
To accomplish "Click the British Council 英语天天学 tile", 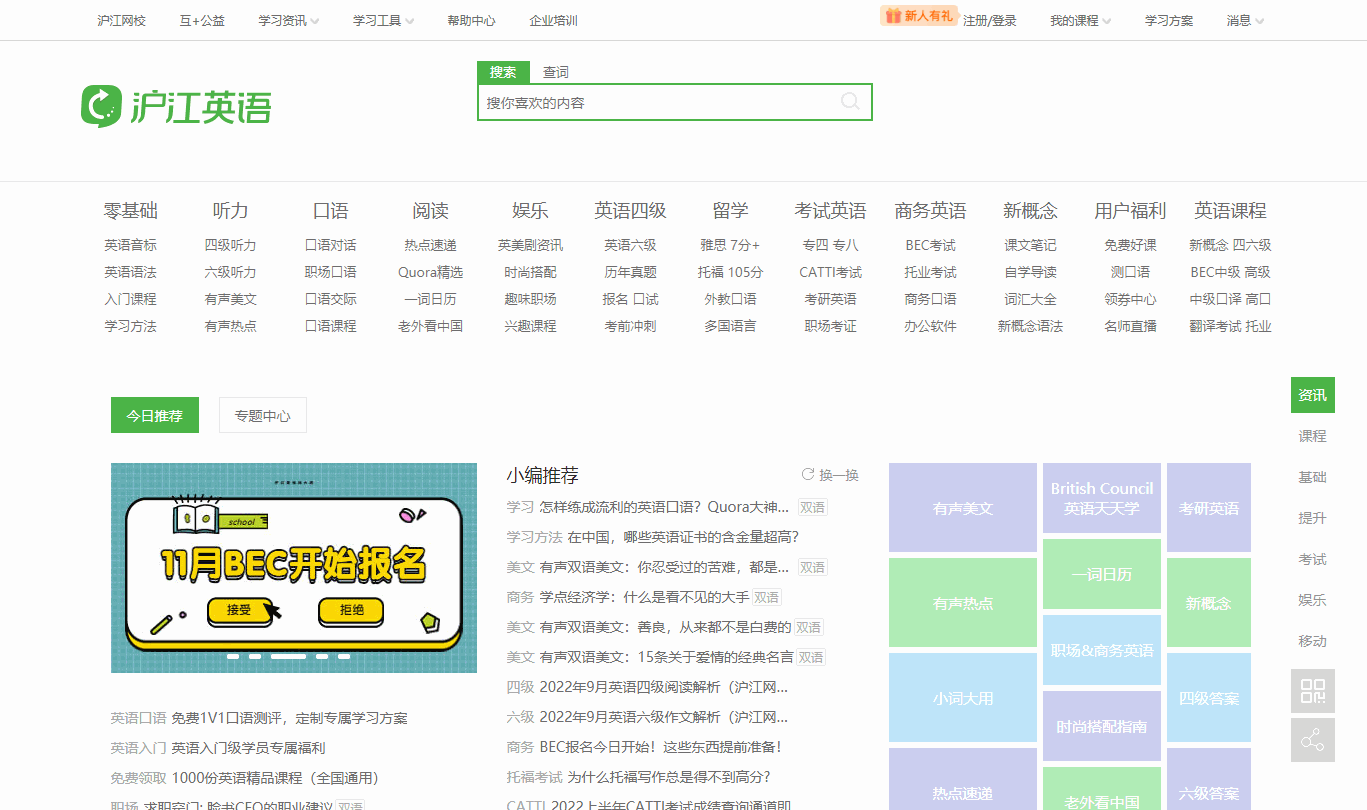I will 1102,498.
